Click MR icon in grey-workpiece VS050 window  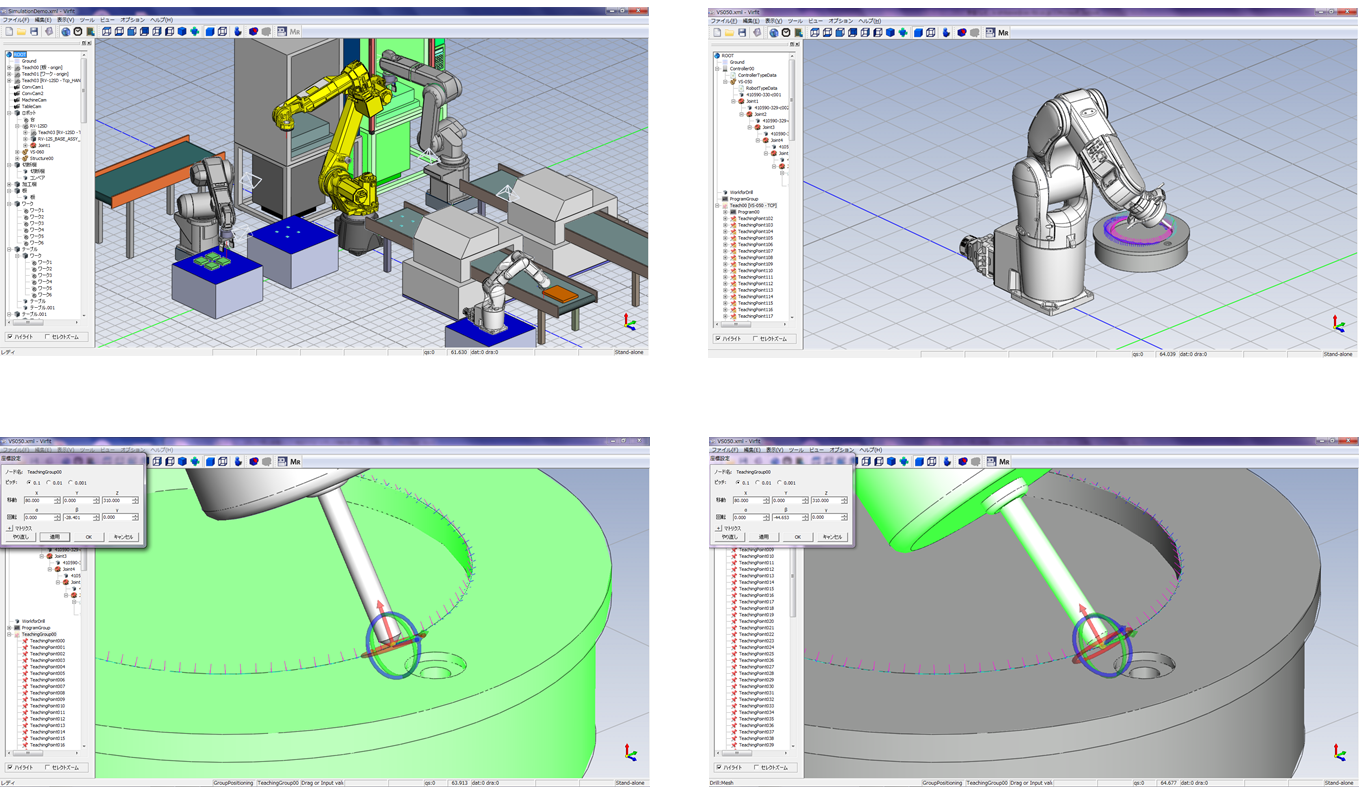[x=1004, y=462]
